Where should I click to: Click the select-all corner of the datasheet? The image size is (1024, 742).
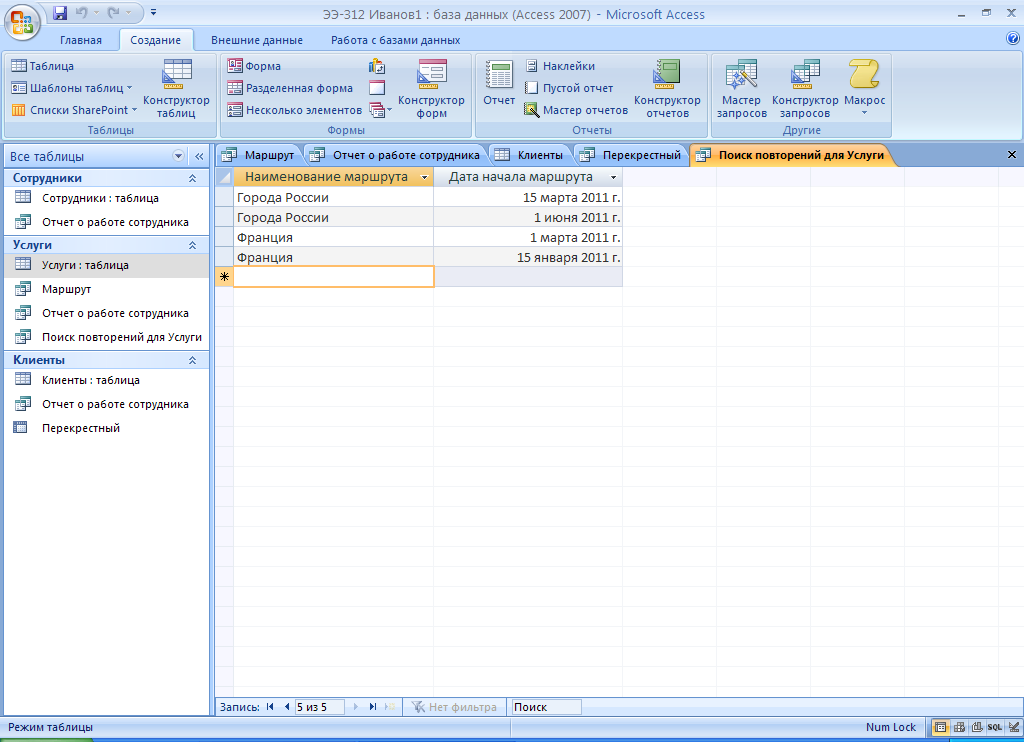click(x=224, y=177)
